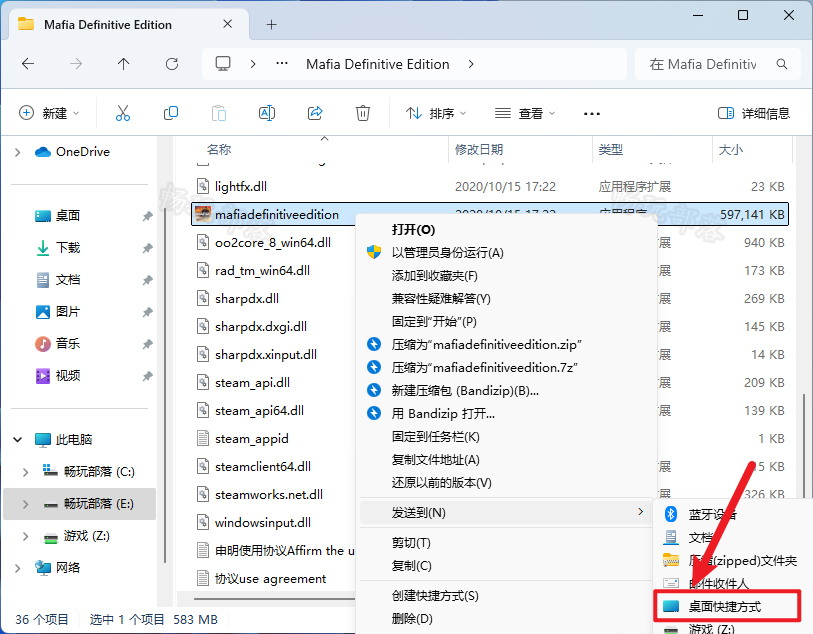Viewport: 813px width, 634px height.
Task: Select the 协议use agreement file
Action: pyautogui.click(x=270, y=579)
